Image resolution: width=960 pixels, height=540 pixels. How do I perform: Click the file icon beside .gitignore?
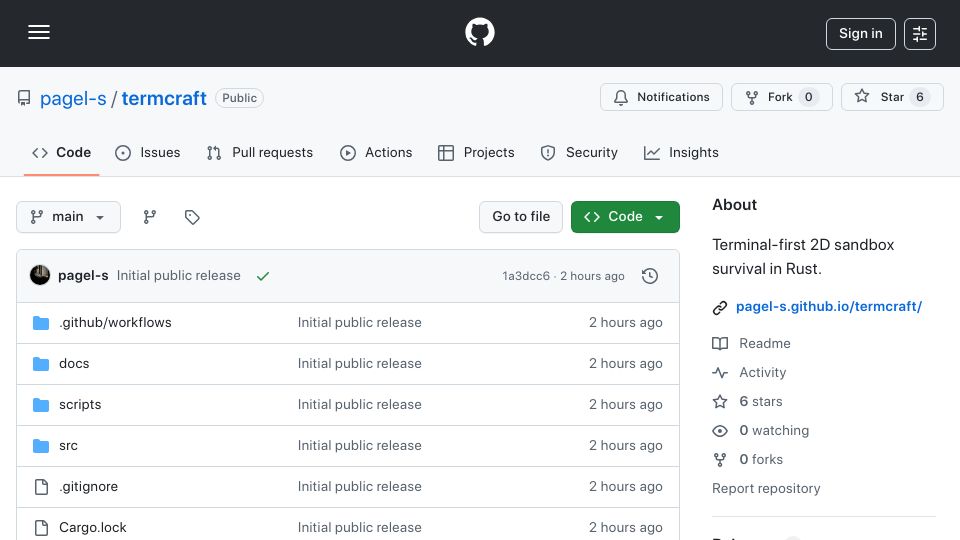41,487
